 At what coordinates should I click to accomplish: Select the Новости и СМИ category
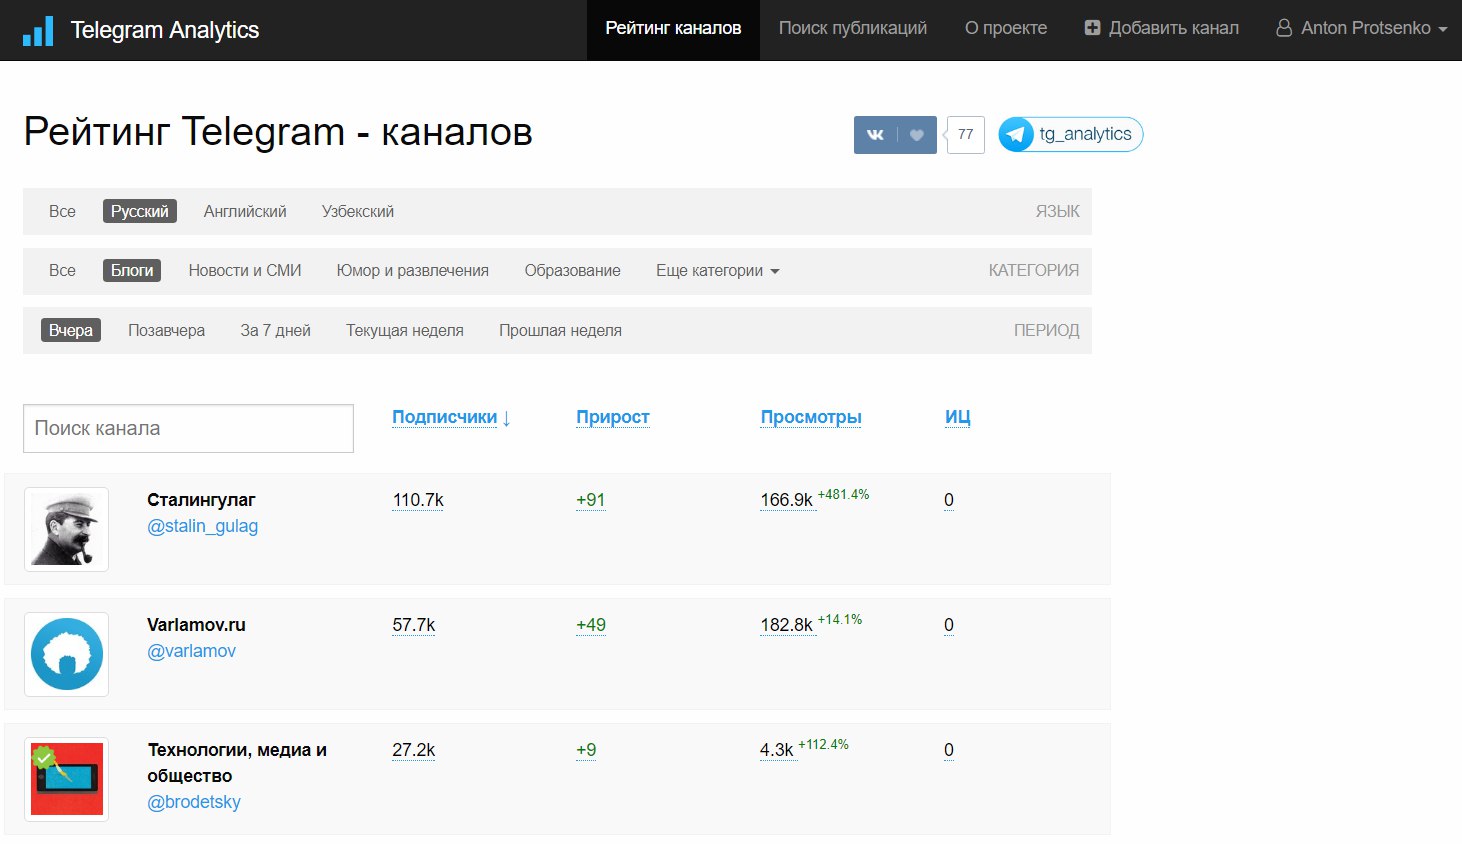coord(245,271)
